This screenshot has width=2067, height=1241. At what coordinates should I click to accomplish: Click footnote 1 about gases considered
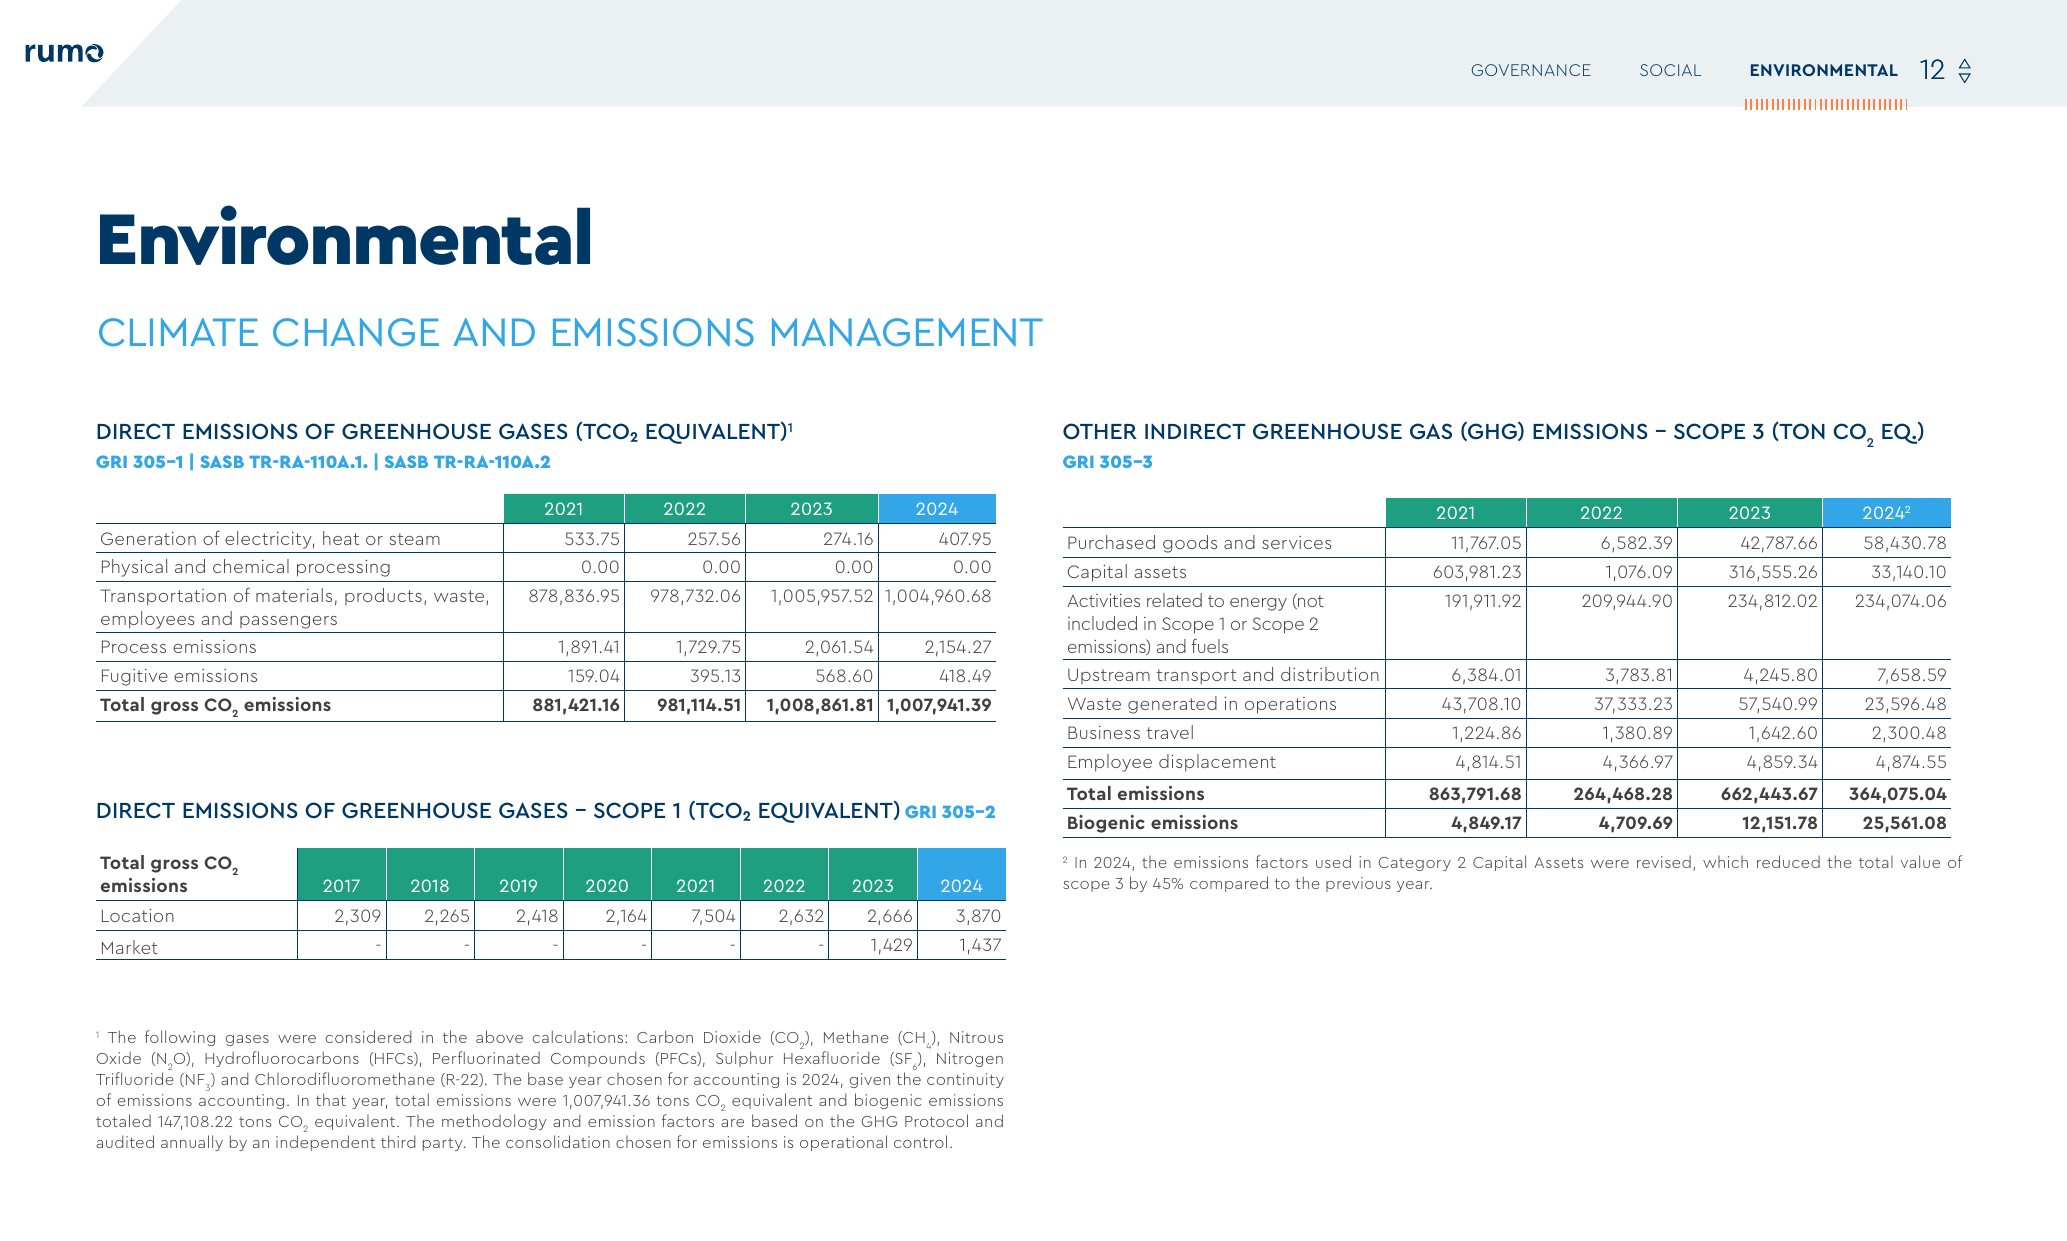coord(550,1090)
